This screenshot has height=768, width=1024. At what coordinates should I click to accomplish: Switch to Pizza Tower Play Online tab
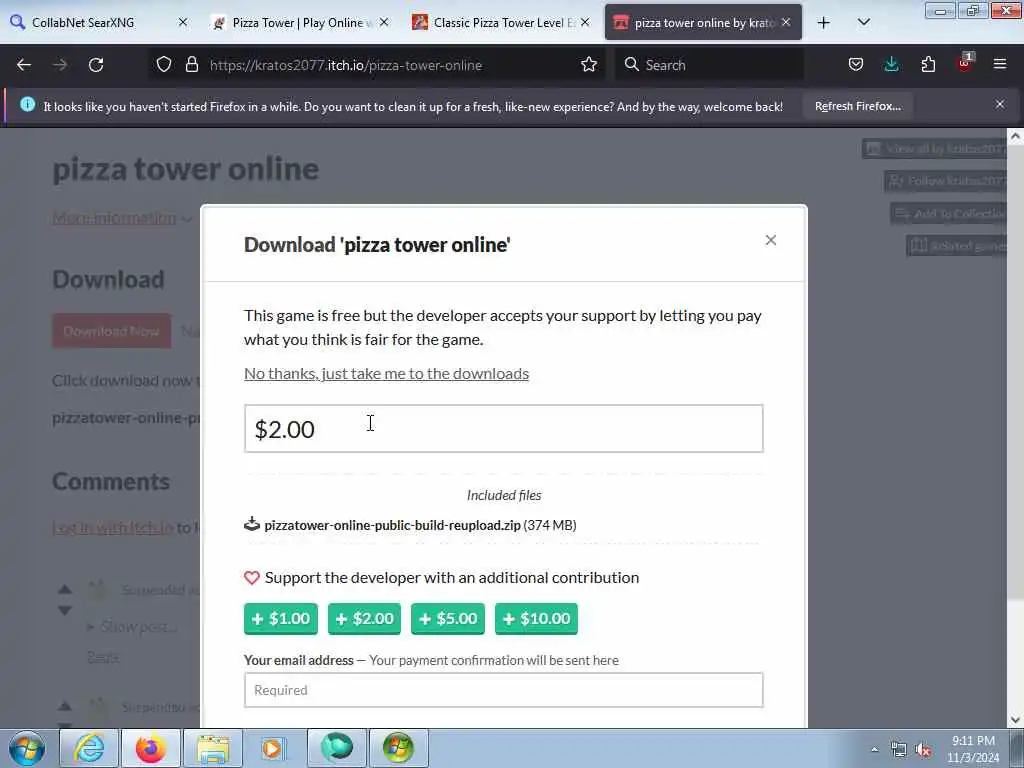(x=297, y=22)
